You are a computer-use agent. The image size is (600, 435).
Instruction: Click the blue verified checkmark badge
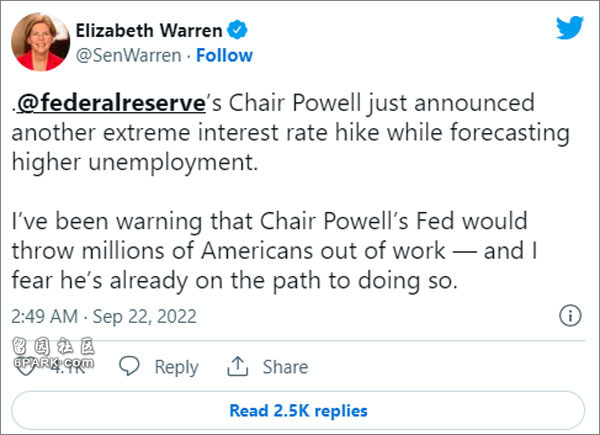[237, 30]
